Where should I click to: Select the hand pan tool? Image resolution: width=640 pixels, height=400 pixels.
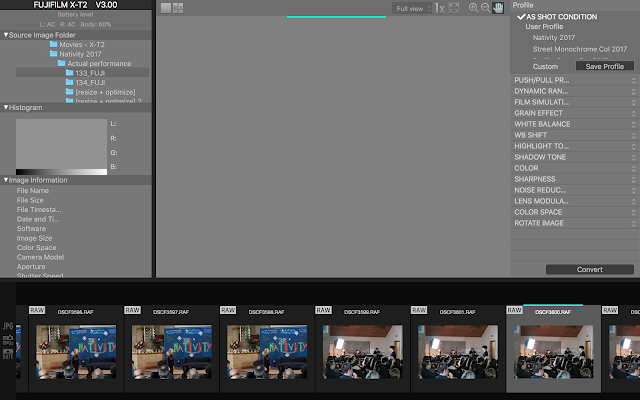tap(498, 8)
